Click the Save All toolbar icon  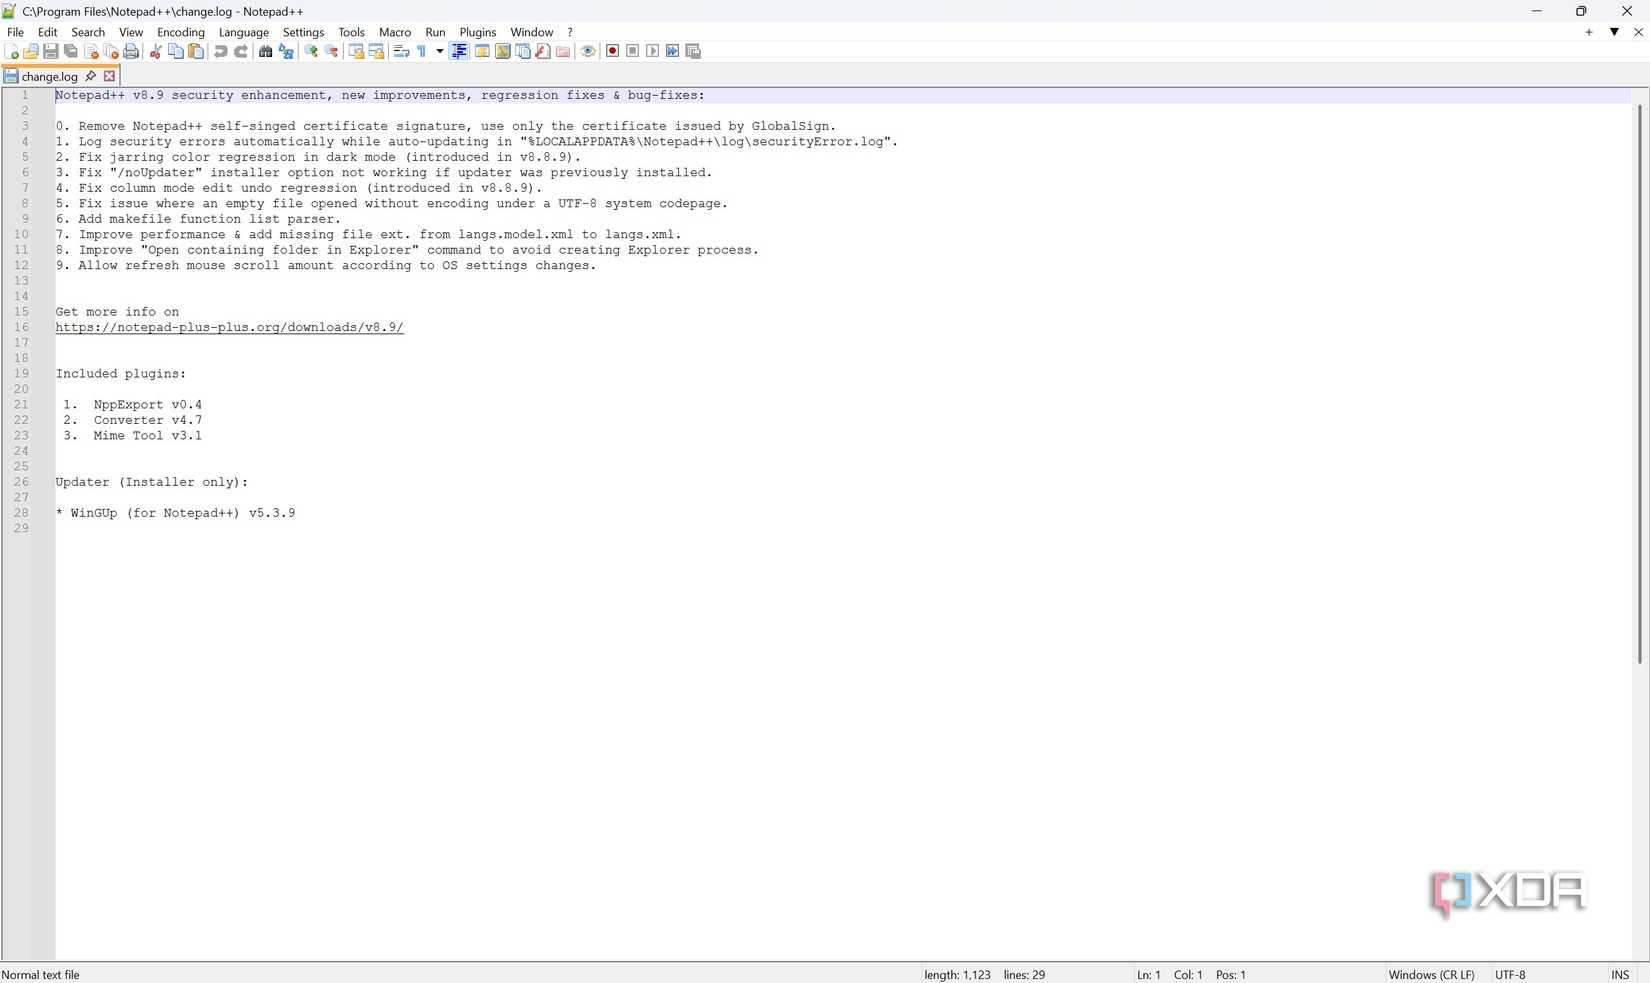point(71,51)
